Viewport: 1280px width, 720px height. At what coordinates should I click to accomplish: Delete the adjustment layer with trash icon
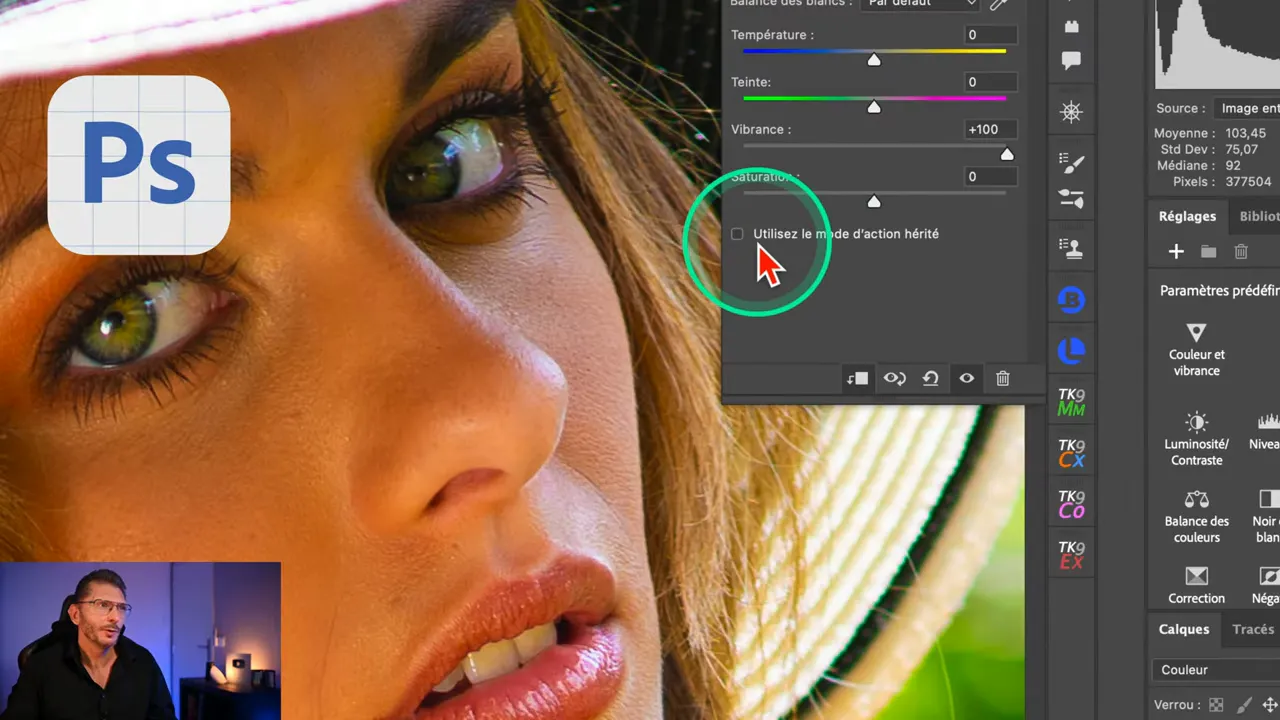(x=1002, y=379)
